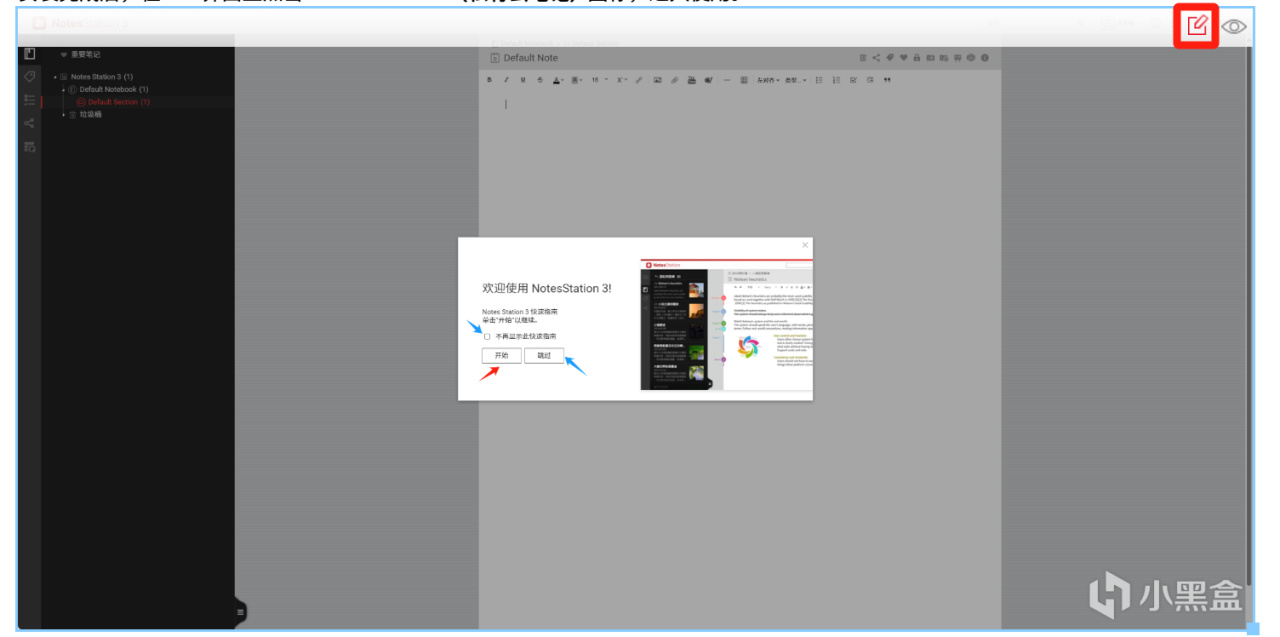Click the indent icon in the toolbar

[x=870, y=80]
